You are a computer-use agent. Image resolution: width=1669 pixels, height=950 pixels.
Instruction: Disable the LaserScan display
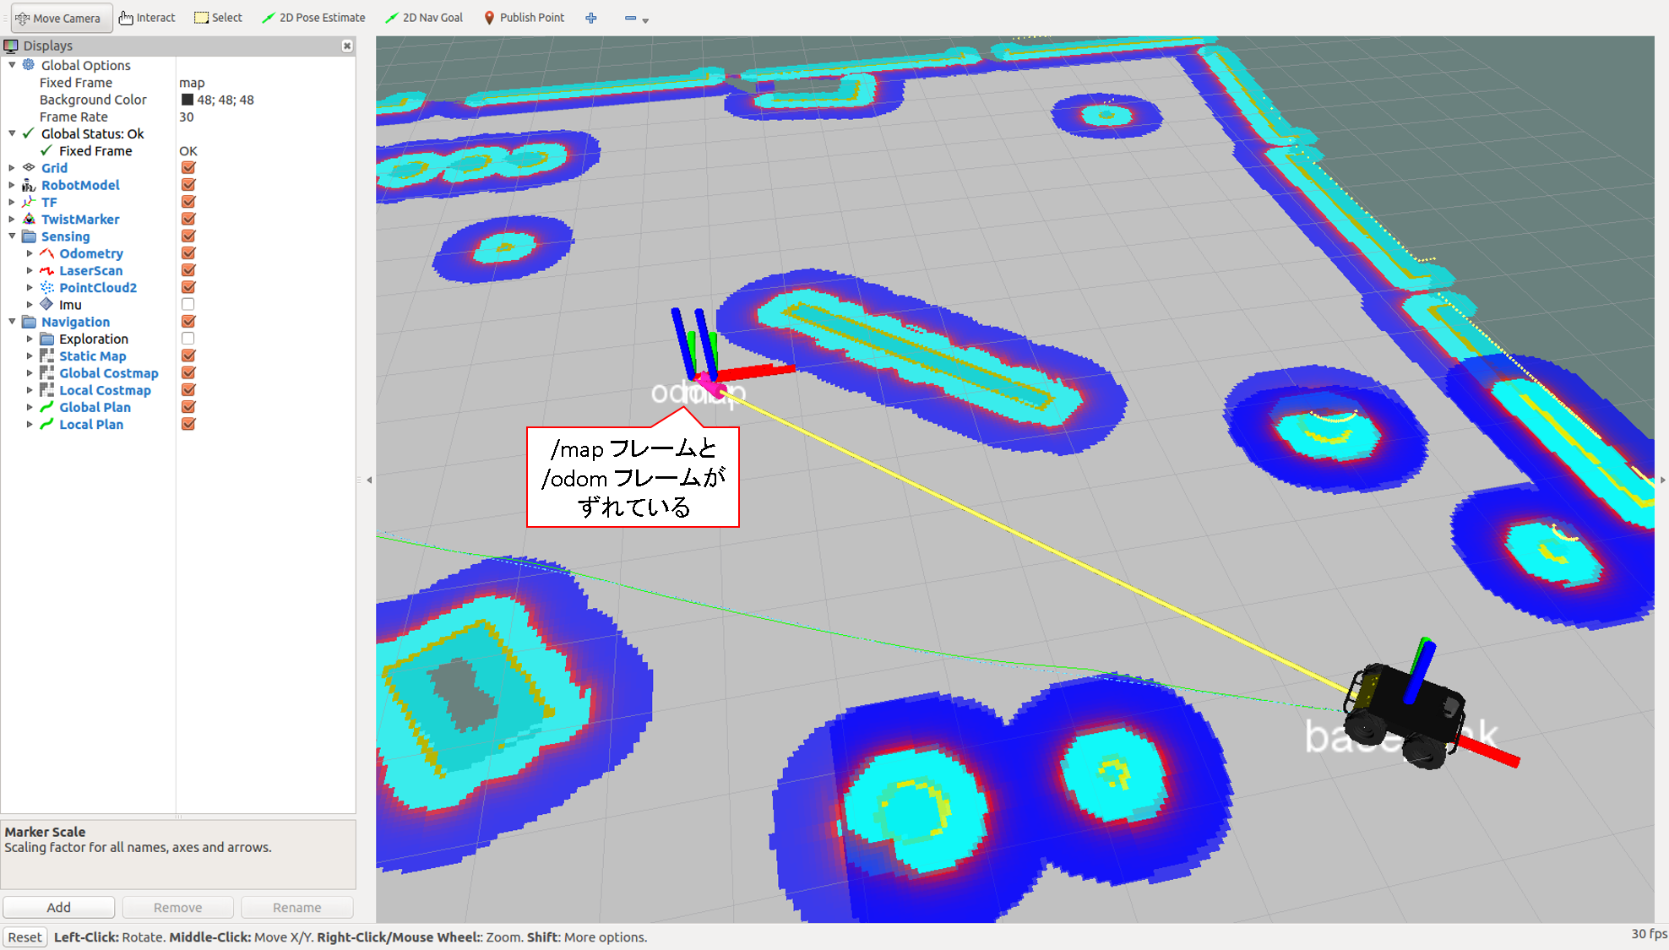[187, 270]
